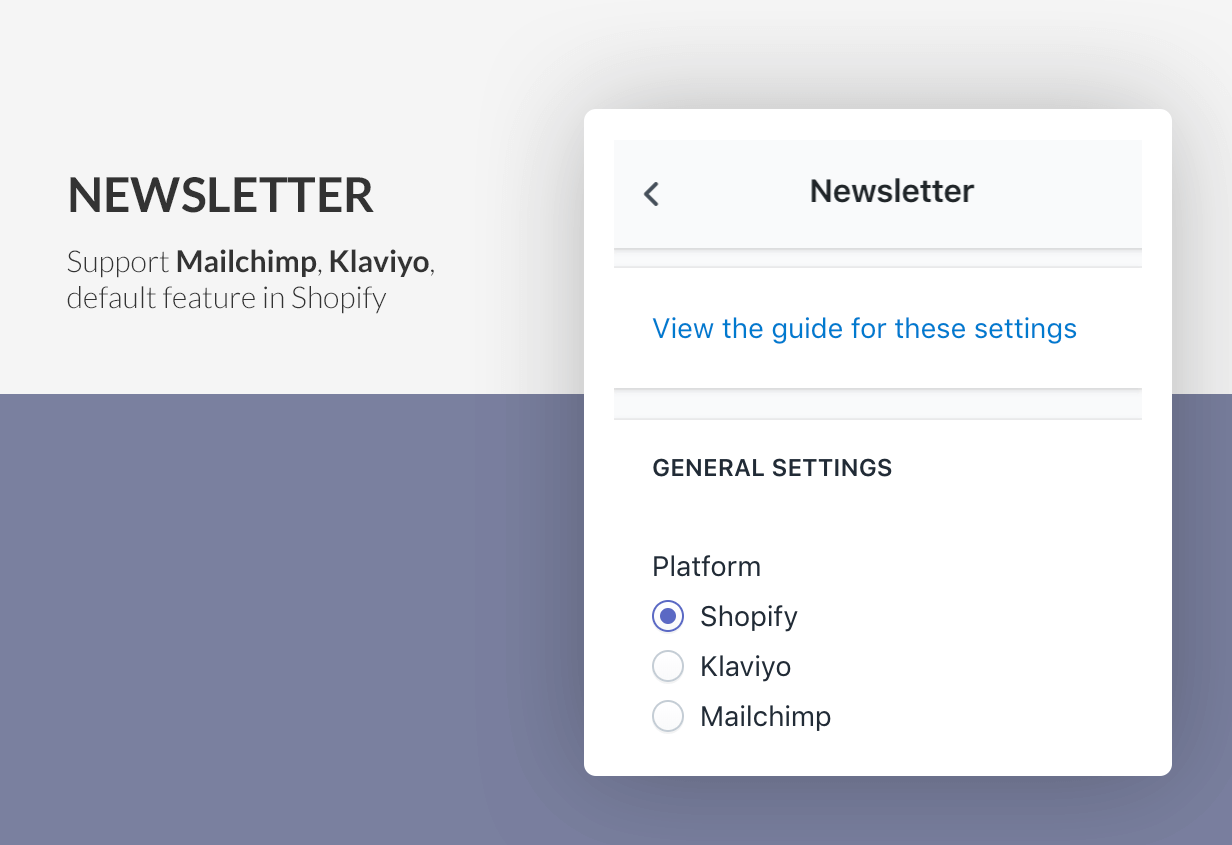Click the Newsletter panel title

pos(892,191)
